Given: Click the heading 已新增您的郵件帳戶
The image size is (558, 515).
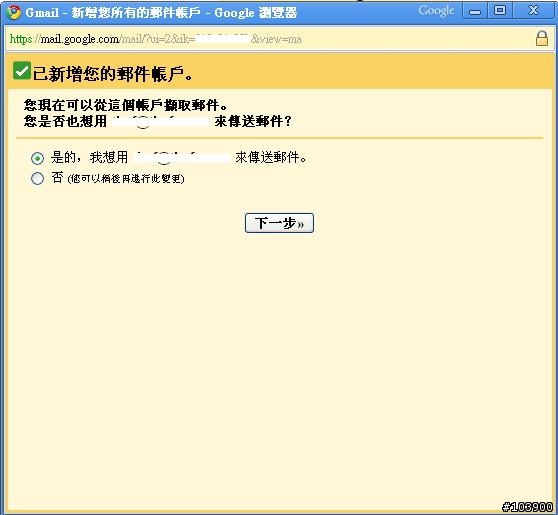Looking at the screenshot, I should (x=113, y=74).
